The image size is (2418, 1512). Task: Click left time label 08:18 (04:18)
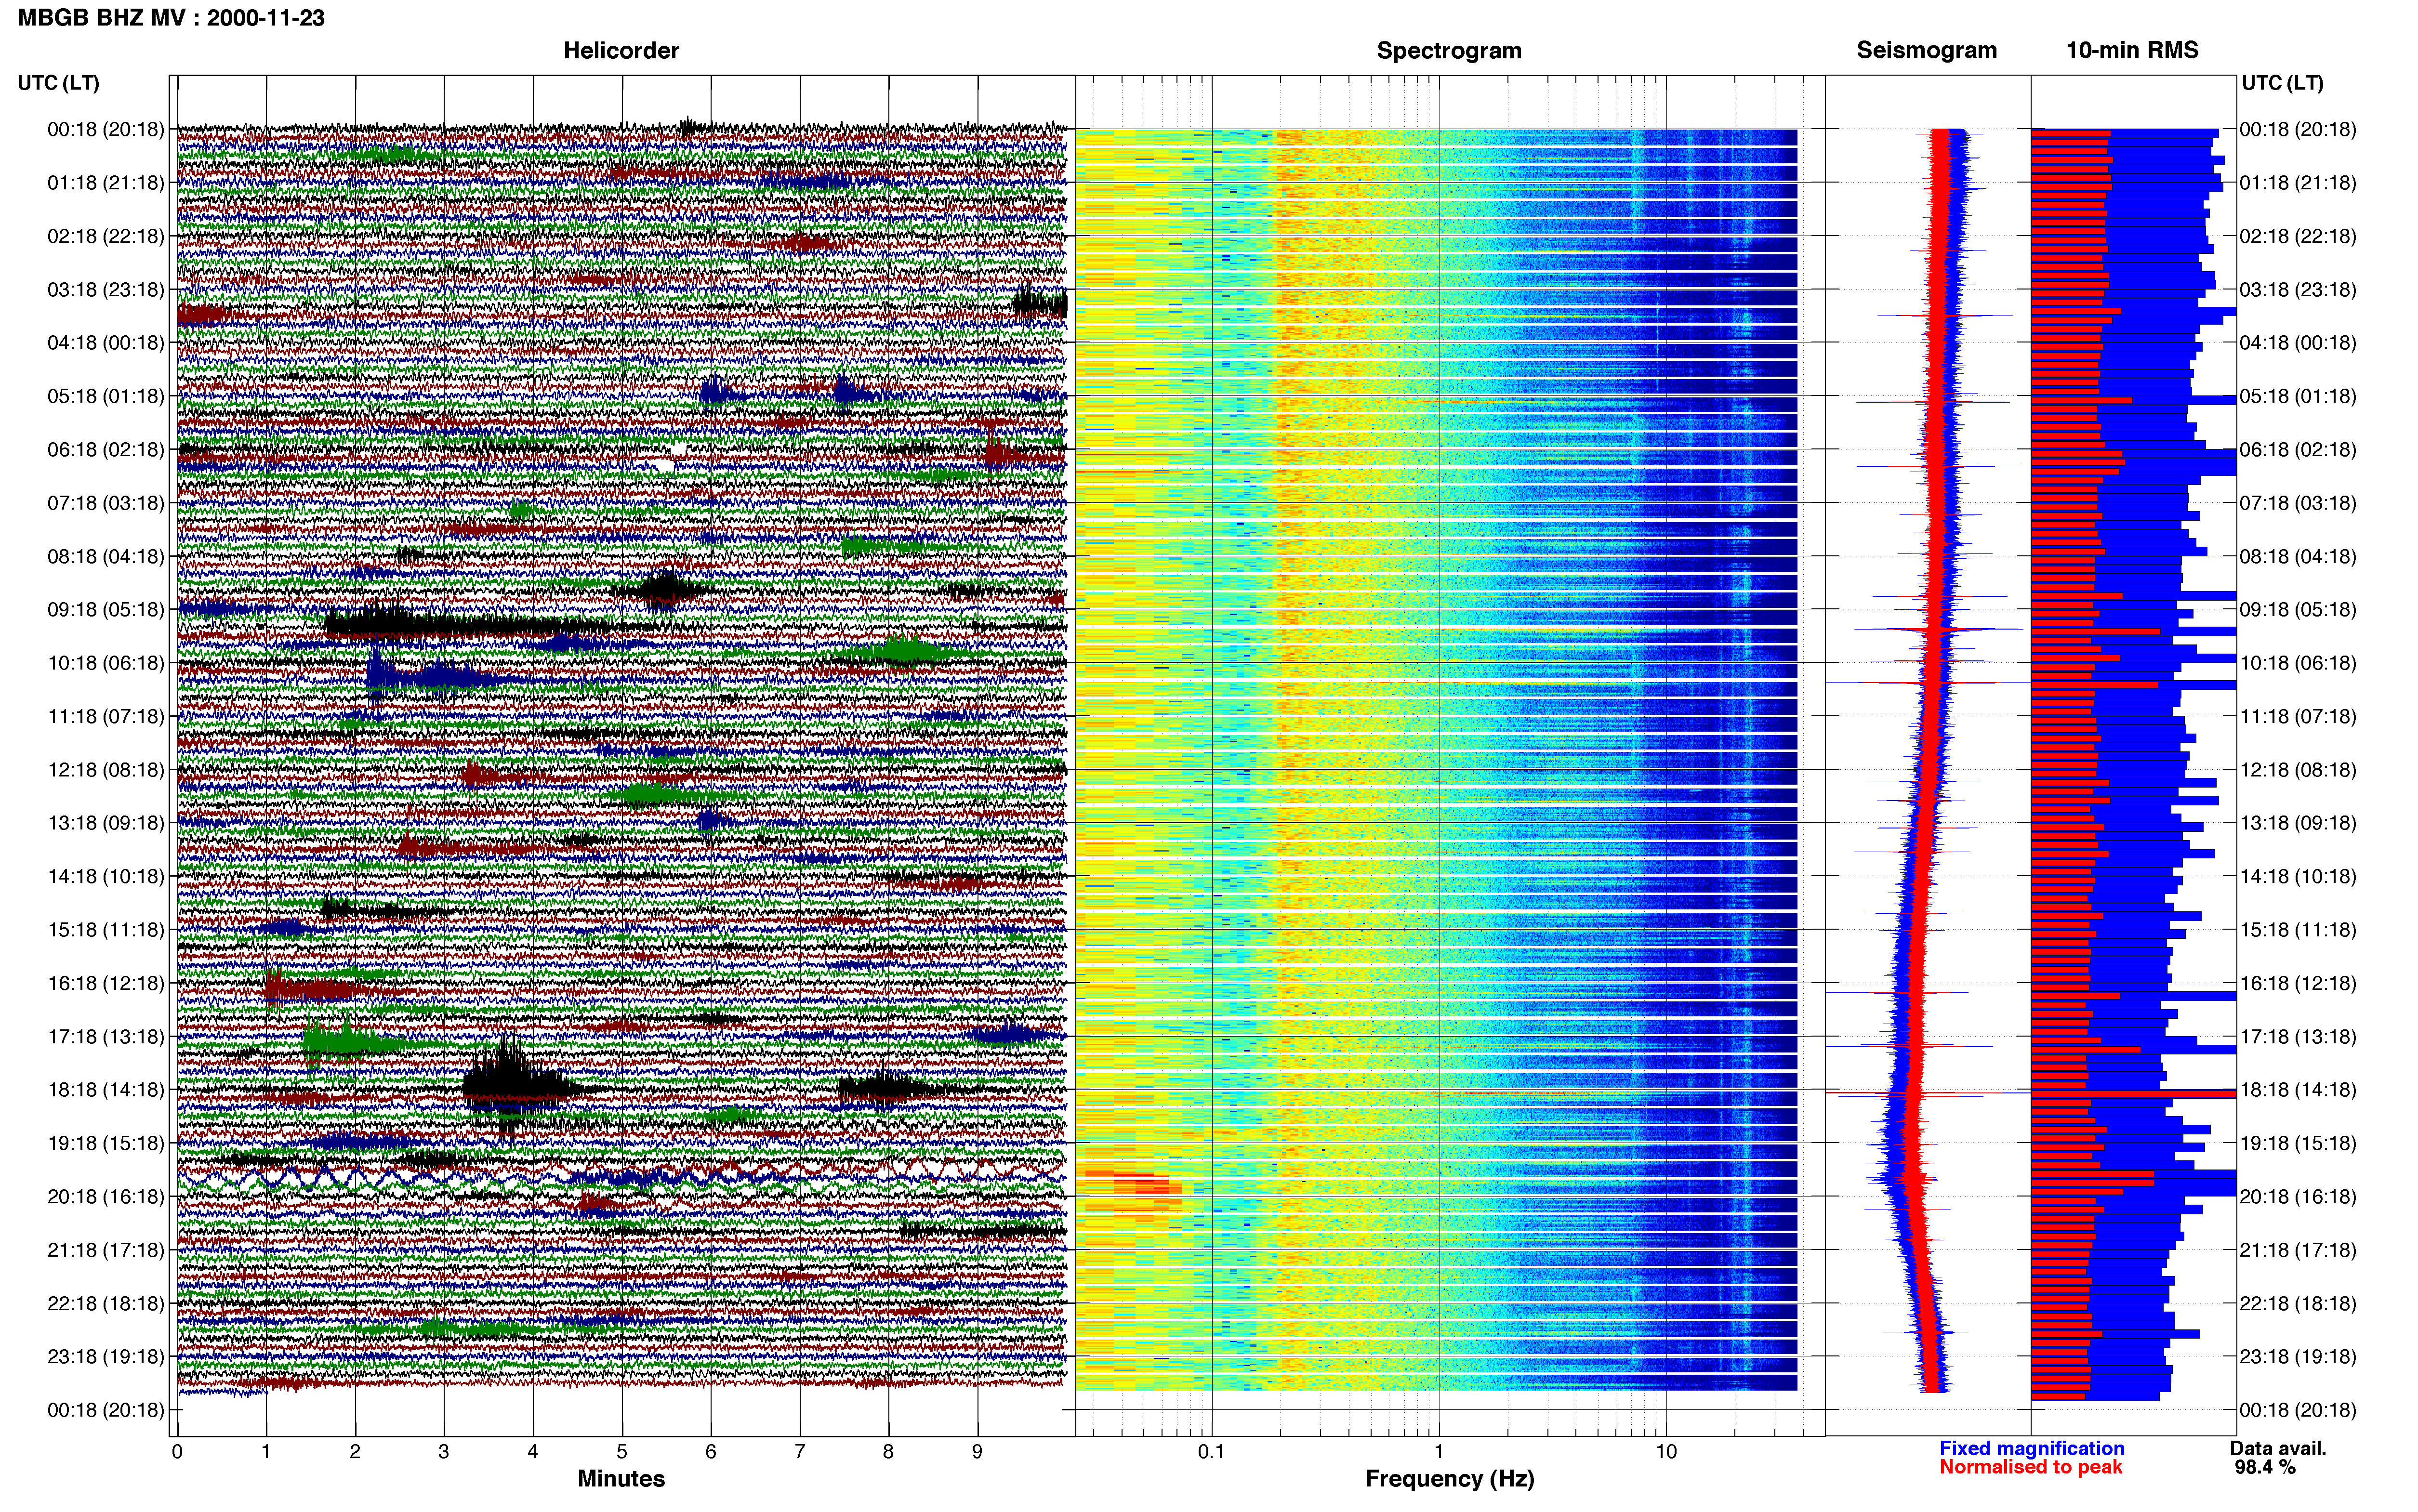click(106, 556)
